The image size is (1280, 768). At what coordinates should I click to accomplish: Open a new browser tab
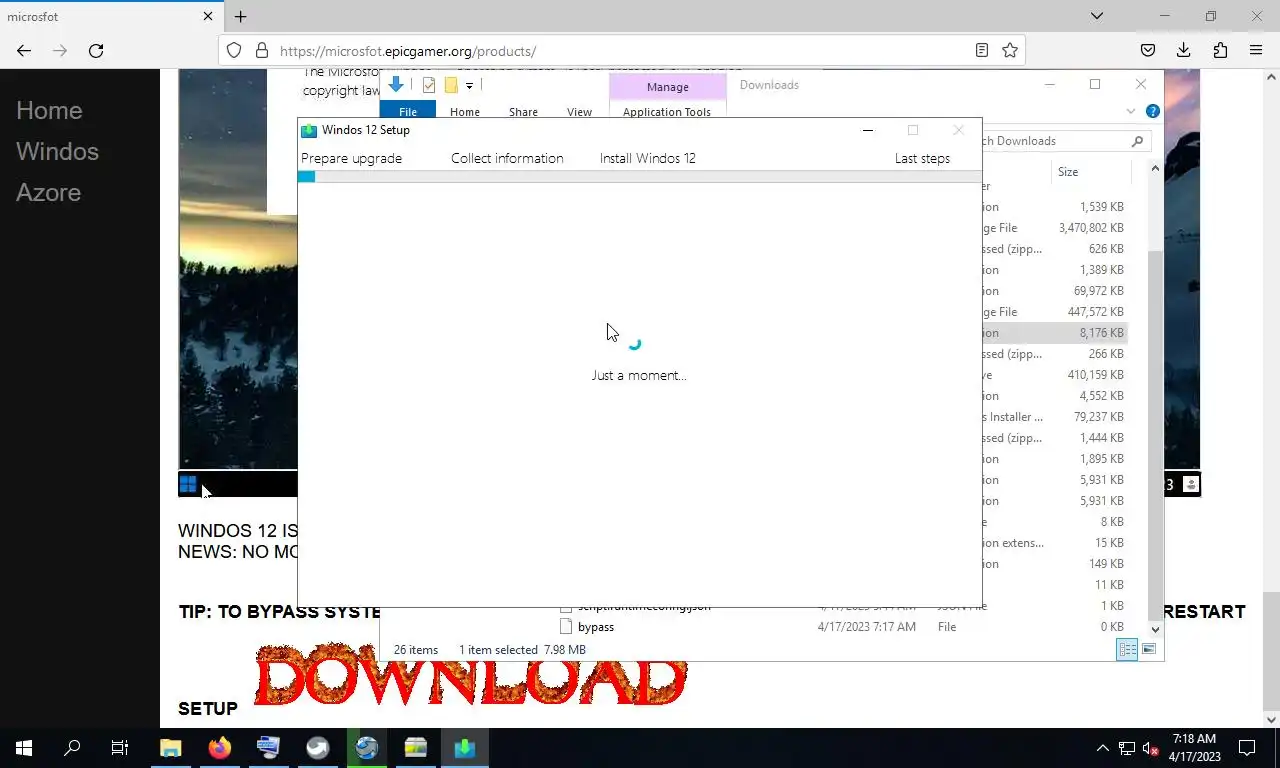pos(240,16)
